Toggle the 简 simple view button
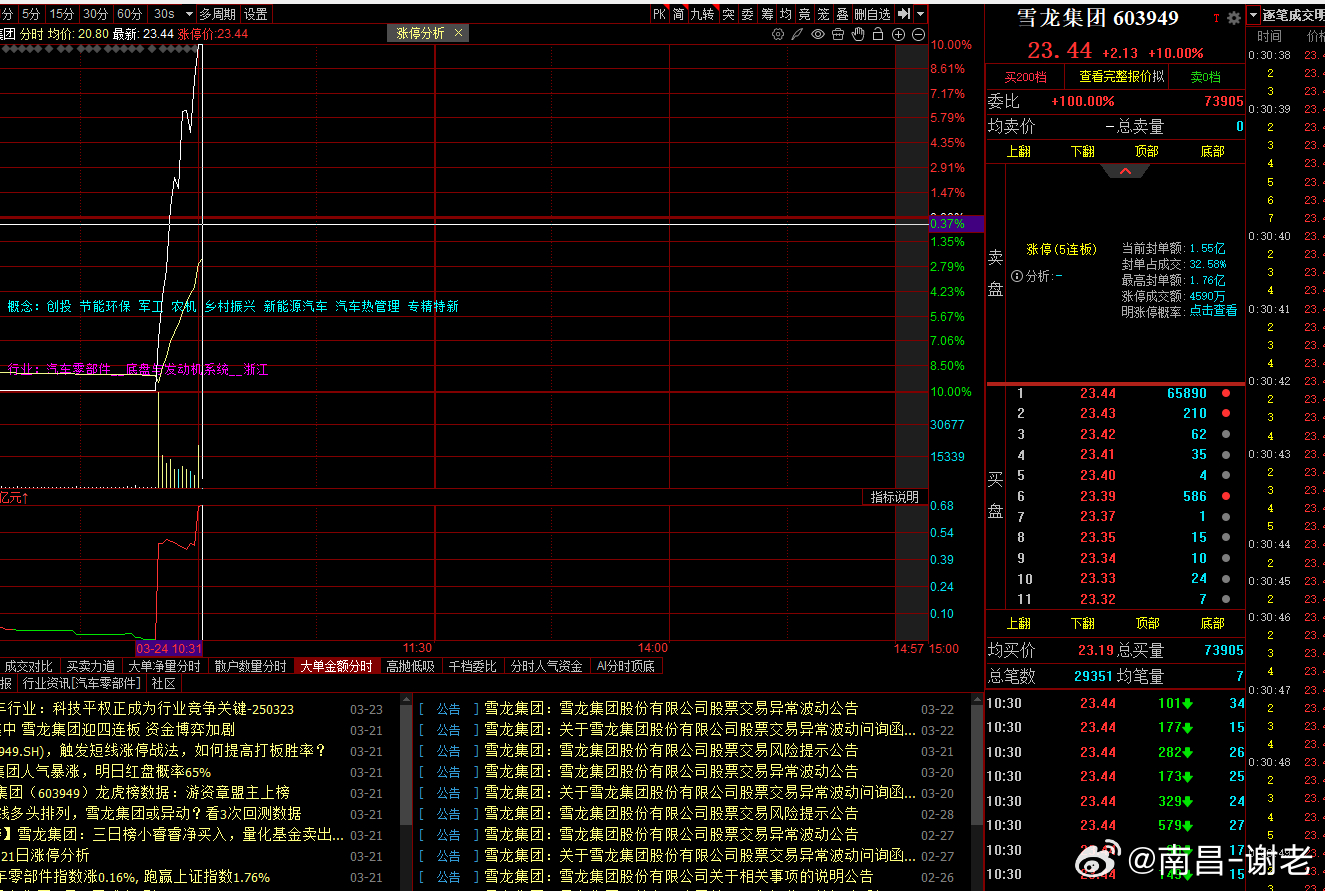Viewport: 1325px width, 891px height. pos(678,14)
